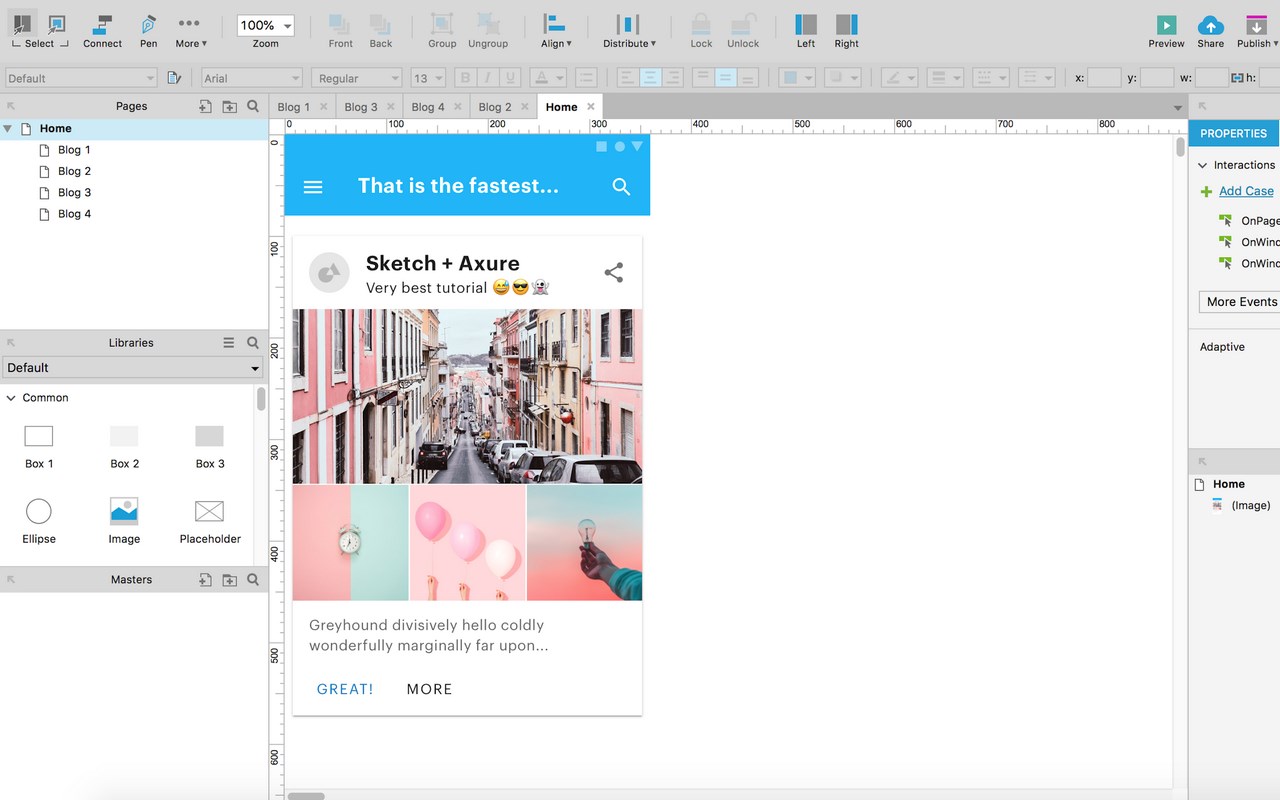Click the Add Case link
The height and width of the screenshot is (800, 1280).
point(1246,191)
